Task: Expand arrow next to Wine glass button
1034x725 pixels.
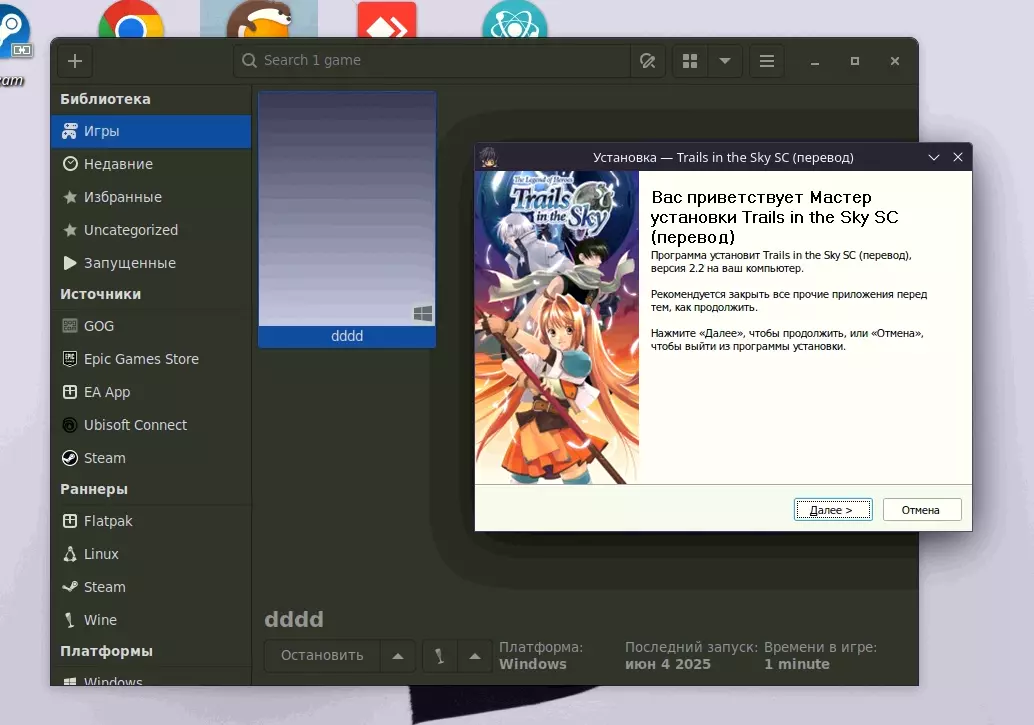Action: [475, 656]
